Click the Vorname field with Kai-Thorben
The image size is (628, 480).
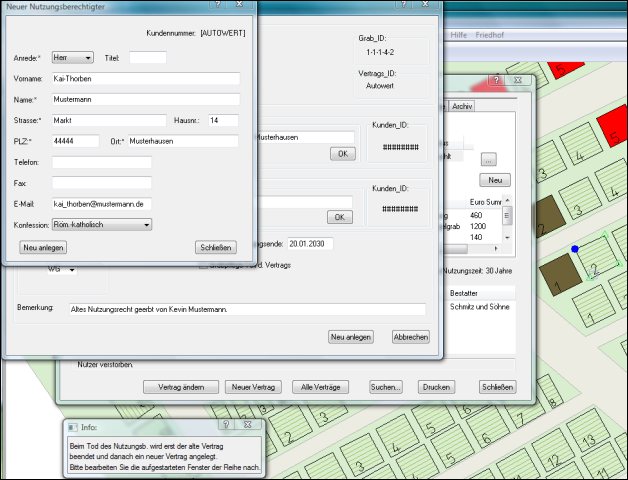coord(146,79)
